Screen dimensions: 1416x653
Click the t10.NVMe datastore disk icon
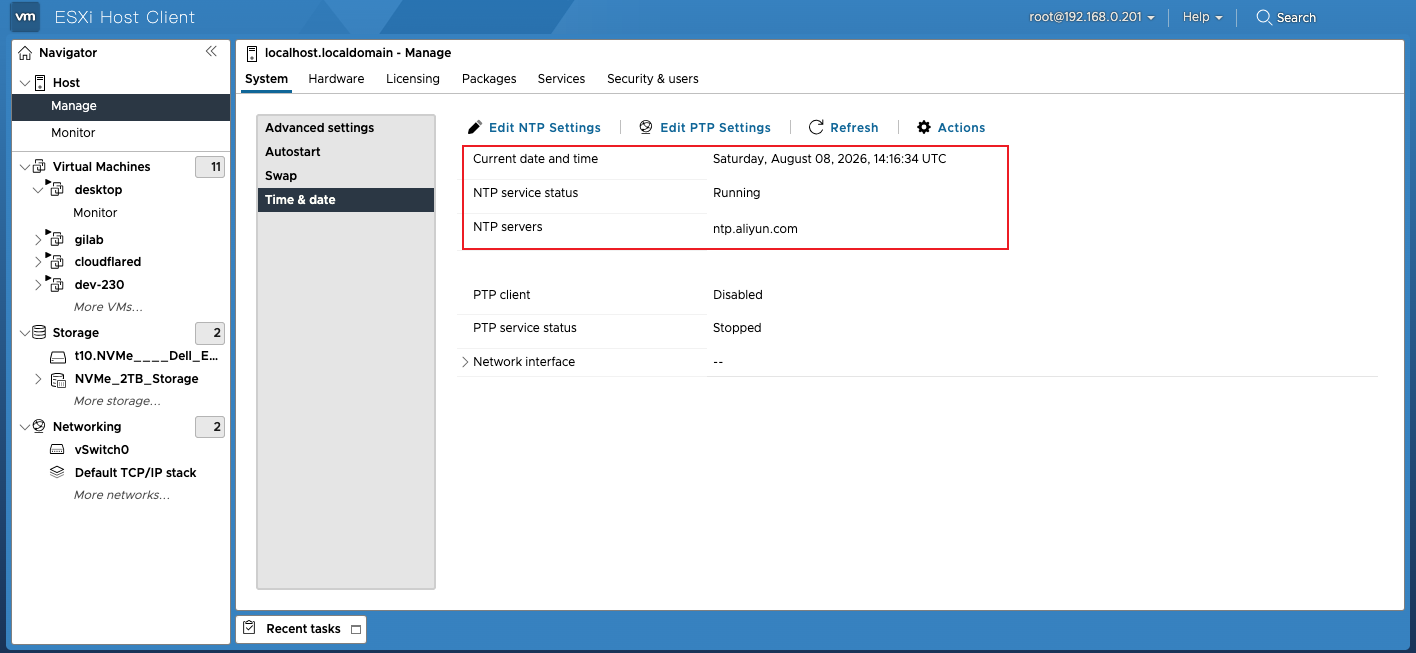[58, 356]
